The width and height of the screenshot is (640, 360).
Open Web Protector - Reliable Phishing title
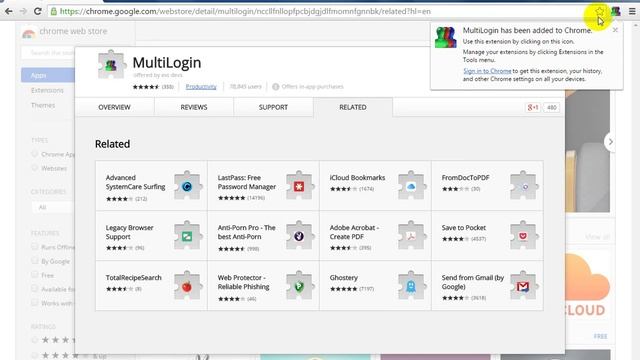click(x=243, y=282)
